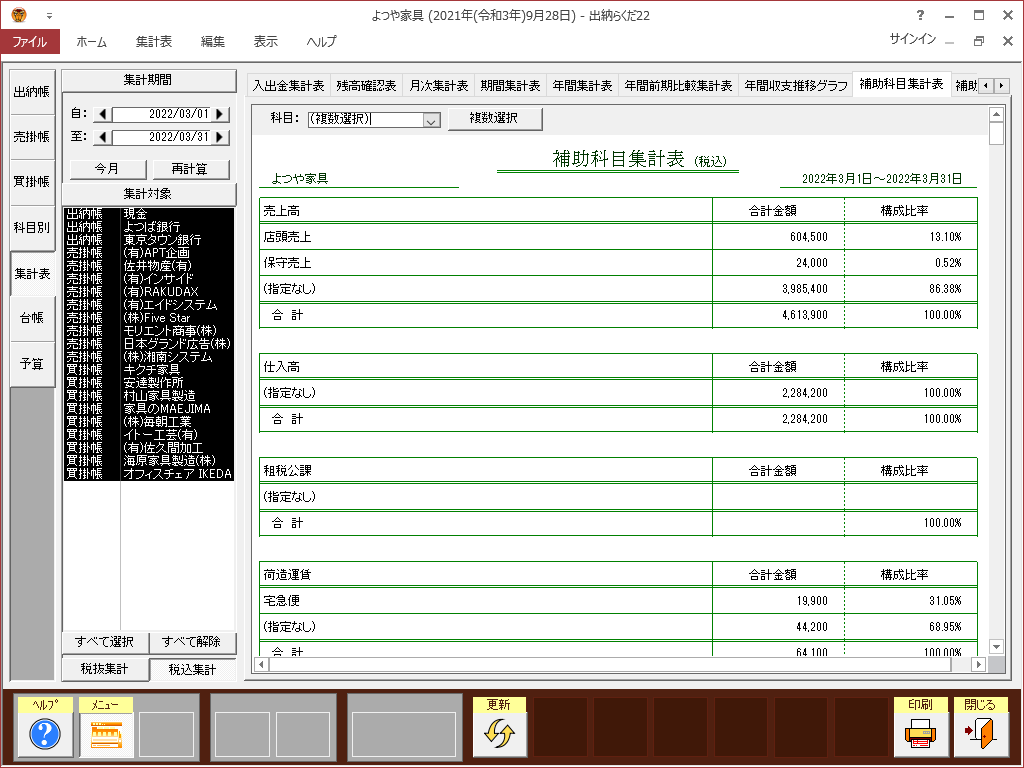The height and width of the screenshot is (768, 1024).
Task: Switch to 買掛帳 side tab
Action: (32, 182)
